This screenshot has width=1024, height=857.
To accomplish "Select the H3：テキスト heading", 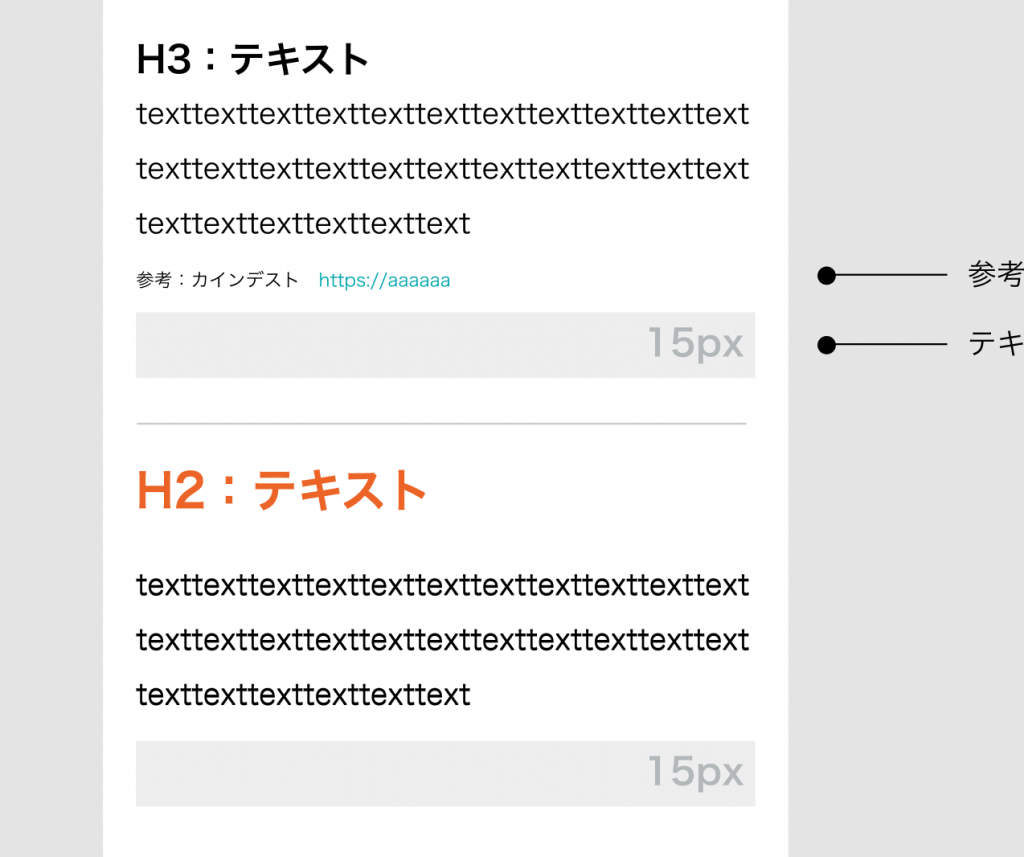I will coord(253,59).
